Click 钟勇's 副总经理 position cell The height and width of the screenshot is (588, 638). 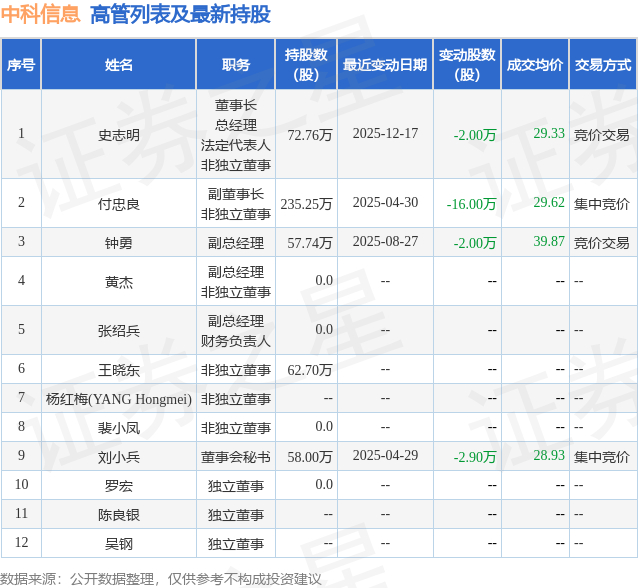point(236,243)
